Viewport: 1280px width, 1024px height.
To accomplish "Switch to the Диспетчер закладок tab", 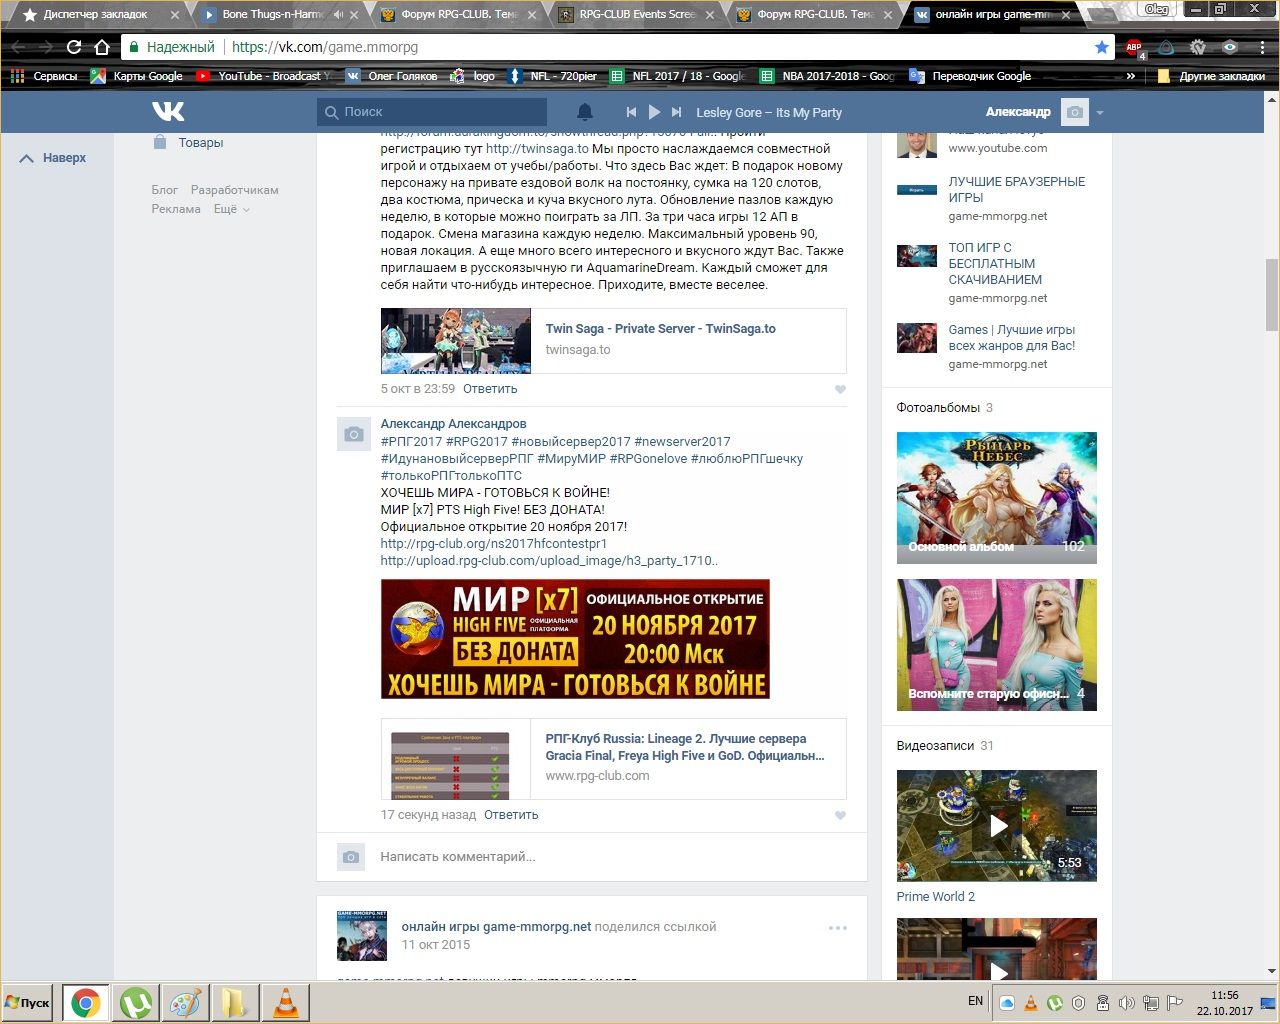I will point(96,15).
